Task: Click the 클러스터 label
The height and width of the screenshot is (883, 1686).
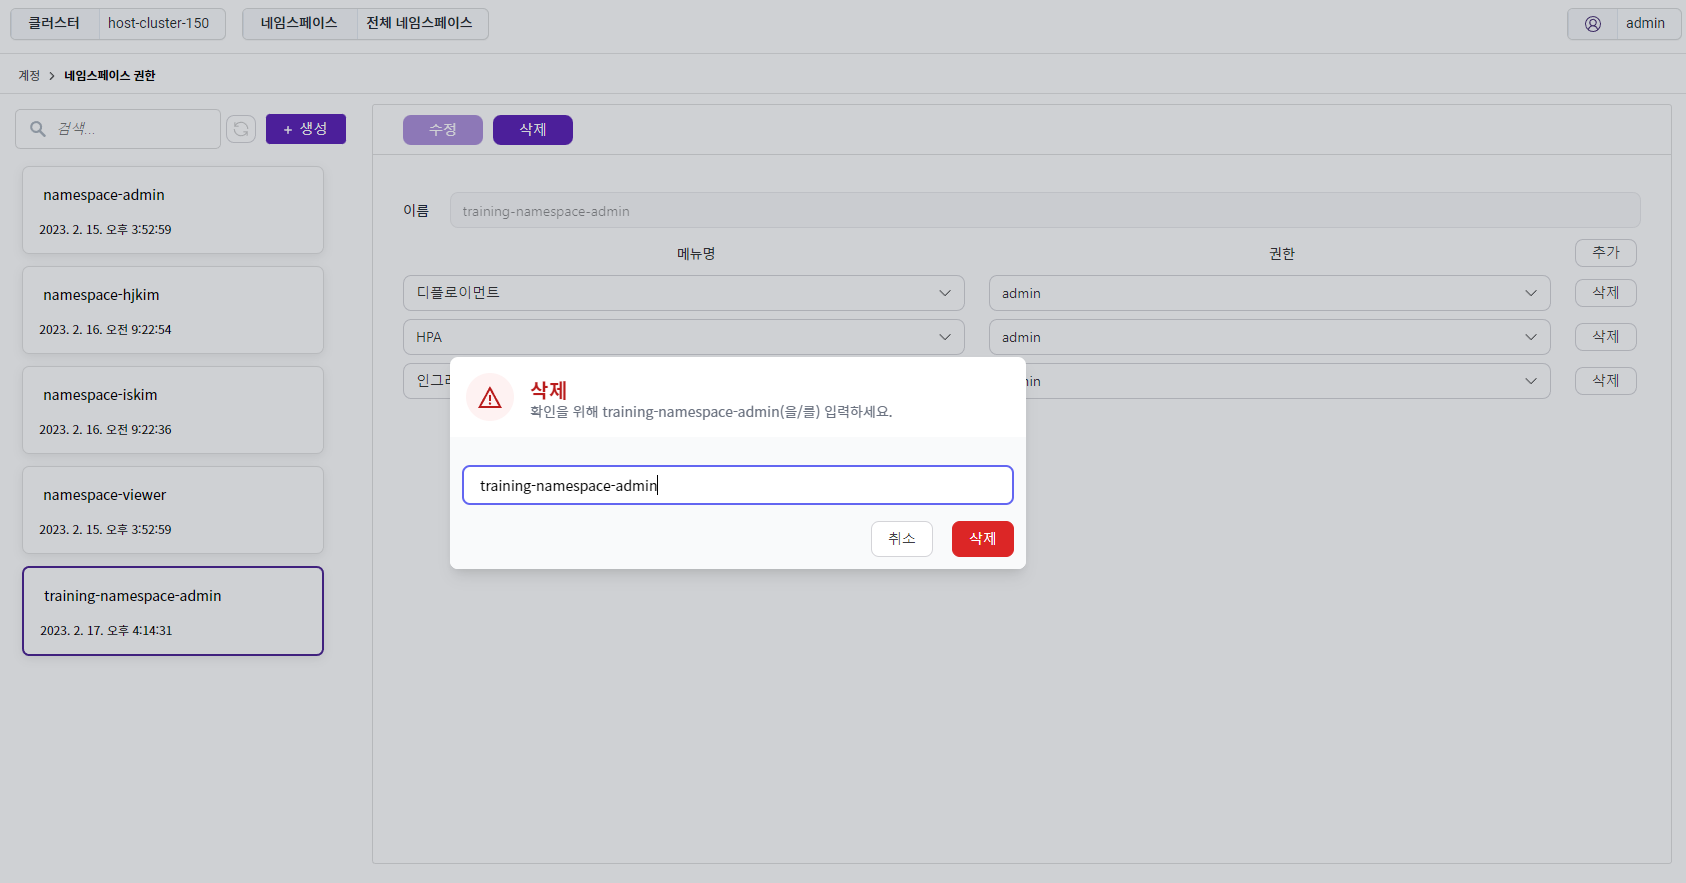Action: coord(54,23)
